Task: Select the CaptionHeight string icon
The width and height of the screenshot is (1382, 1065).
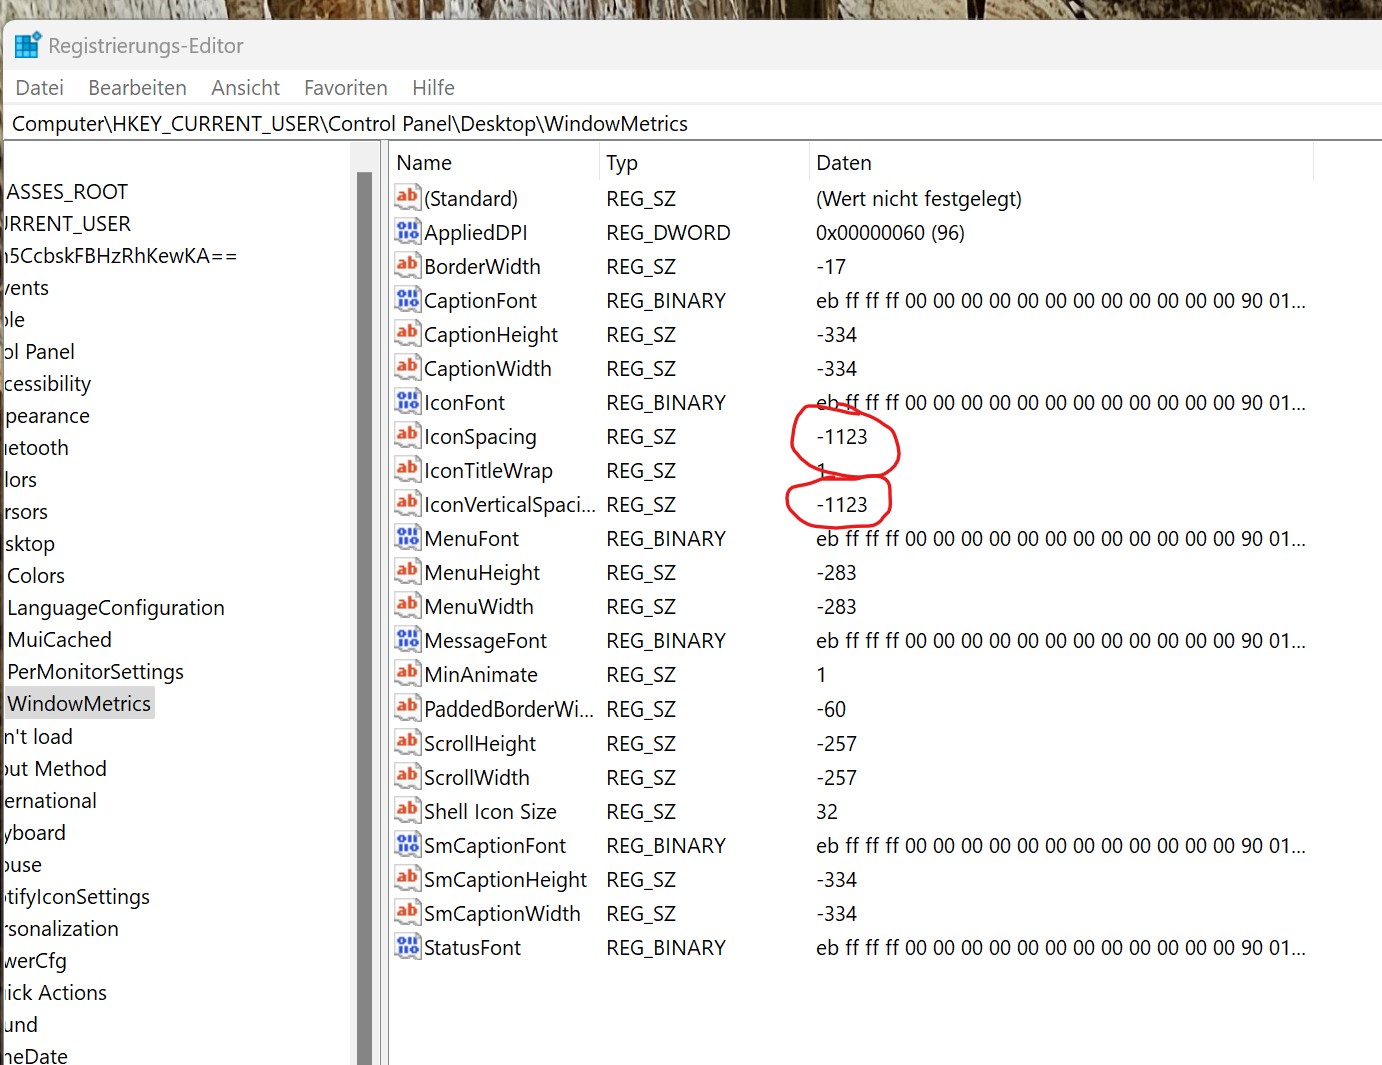Action: pyautogui.click(x=407, y=333)
